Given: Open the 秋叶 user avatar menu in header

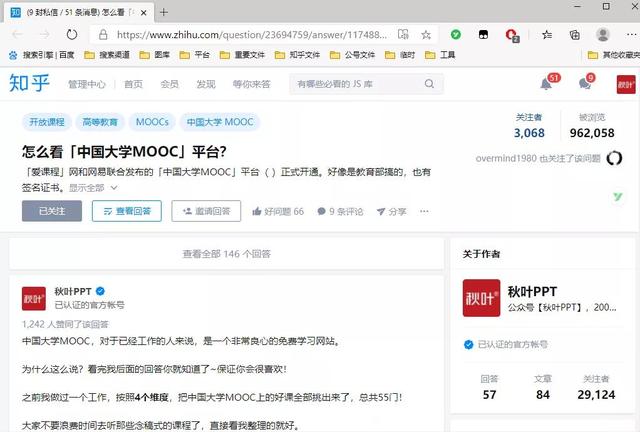Looking at the screenshot, I should [x=626, y=84].
